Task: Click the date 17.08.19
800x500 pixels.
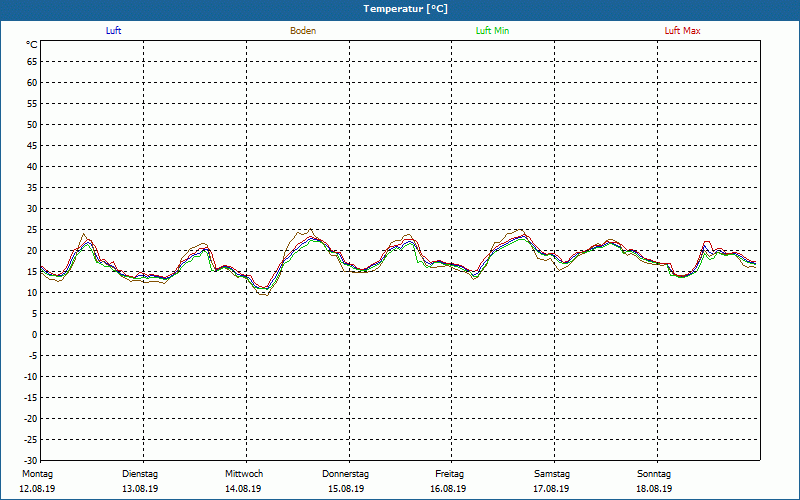Action: pyautogui.click(x=552, y=489)
